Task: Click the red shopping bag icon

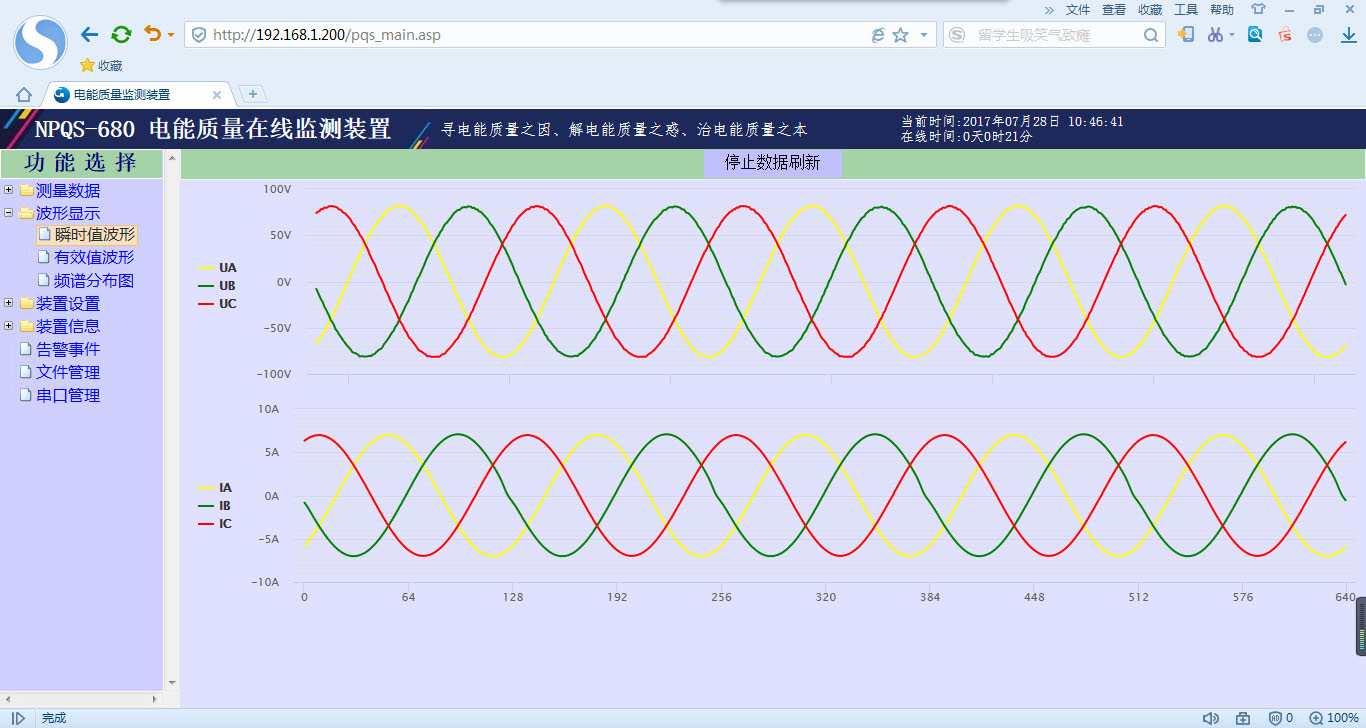Action: coord(1285,35)
